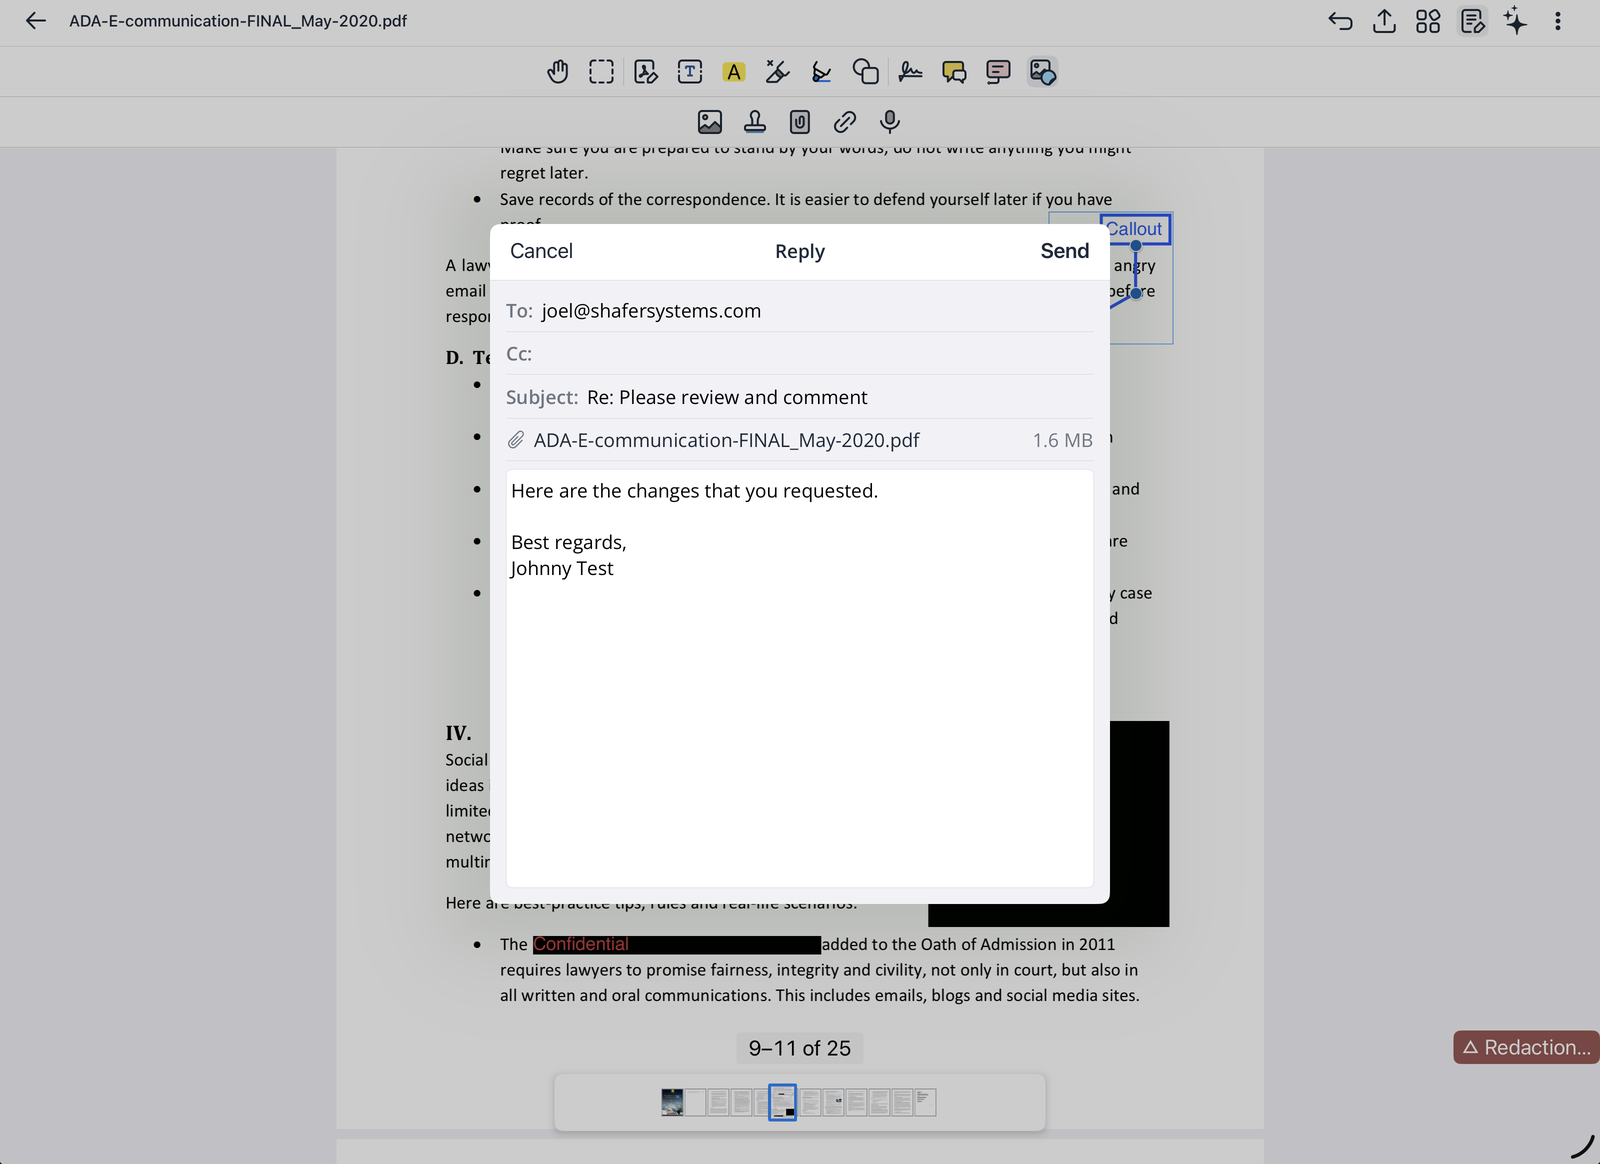Click the To recipient field
Screen dimensions: 1600x1164
click(799, 311)
